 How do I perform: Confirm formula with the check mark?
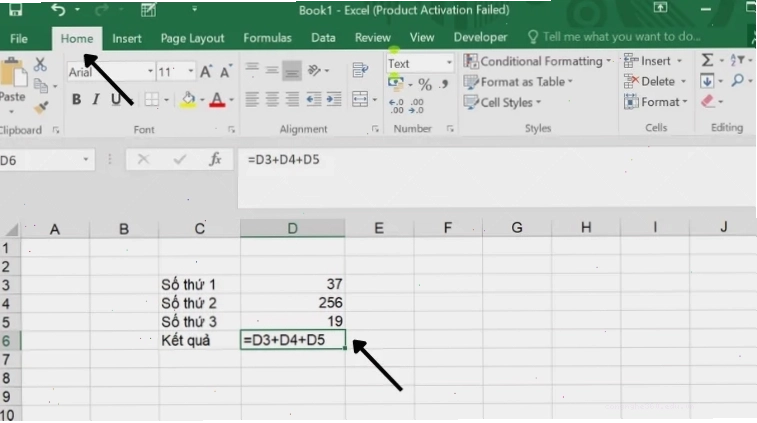[x=180, y=159]
